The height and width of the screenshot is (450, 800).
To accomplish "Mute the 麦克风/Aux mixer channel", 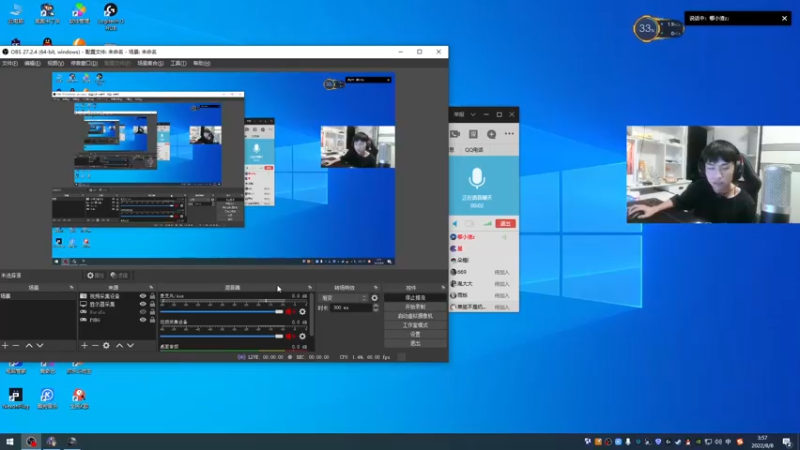I will pos(290,311).
